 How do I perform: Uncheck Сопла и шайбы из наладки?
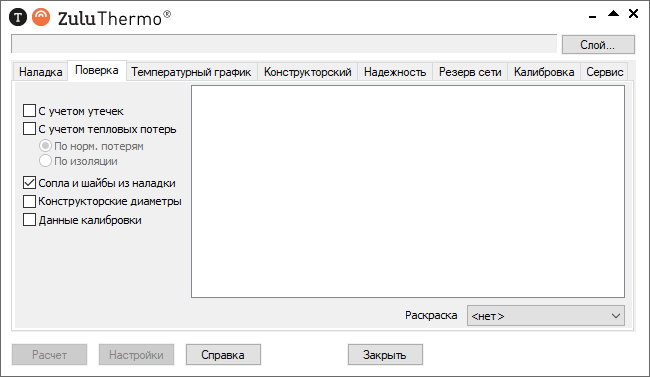click(x=29, y=182)
